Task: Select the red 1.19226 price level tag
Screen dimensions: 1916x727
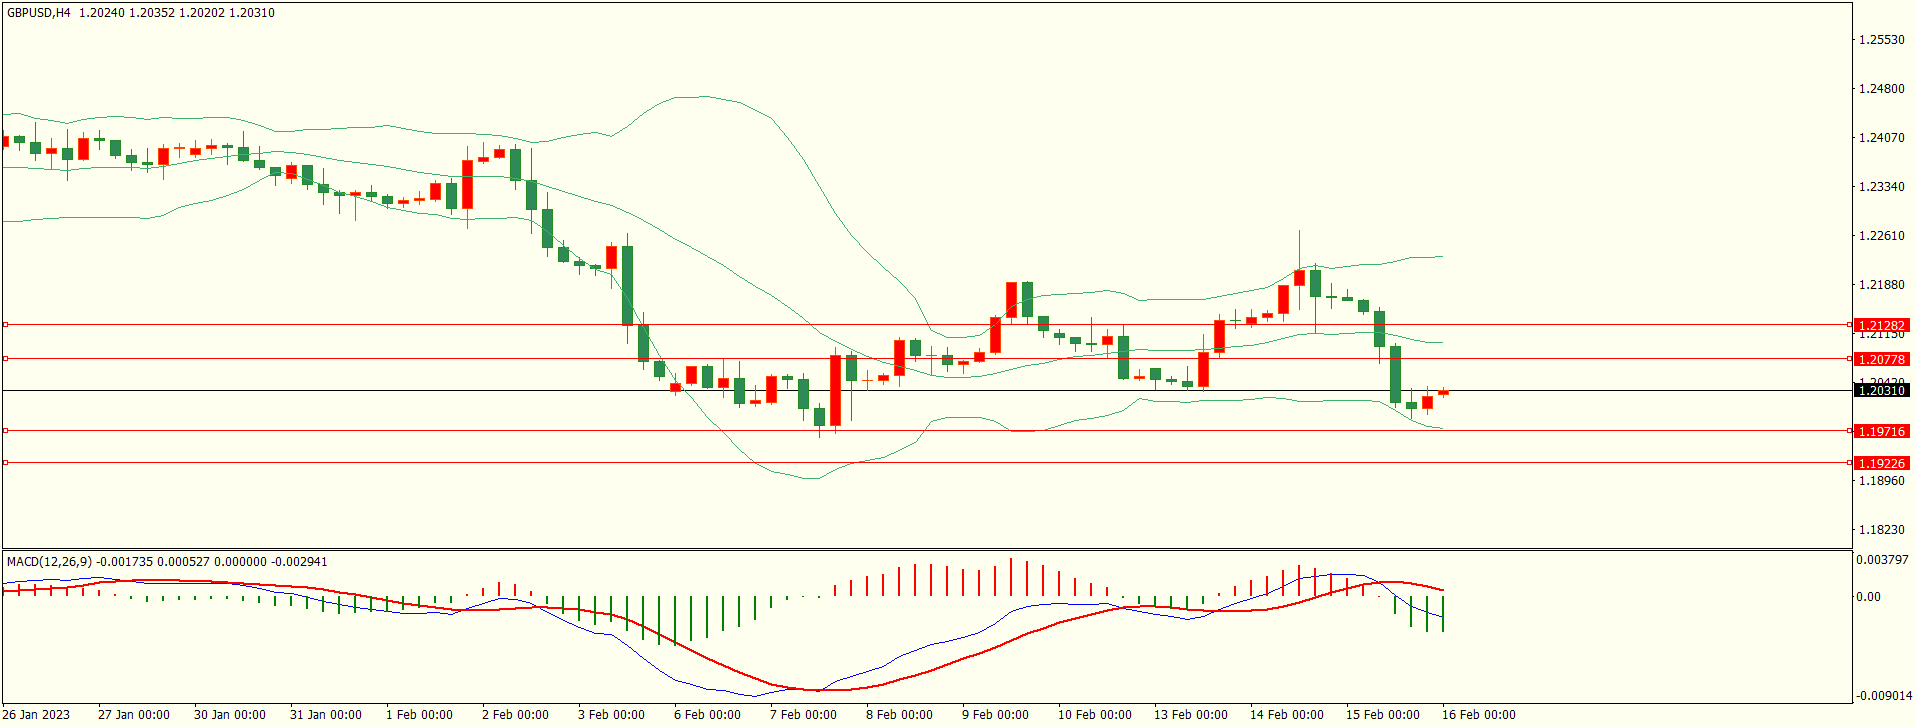Action: tap(1881, 463)
